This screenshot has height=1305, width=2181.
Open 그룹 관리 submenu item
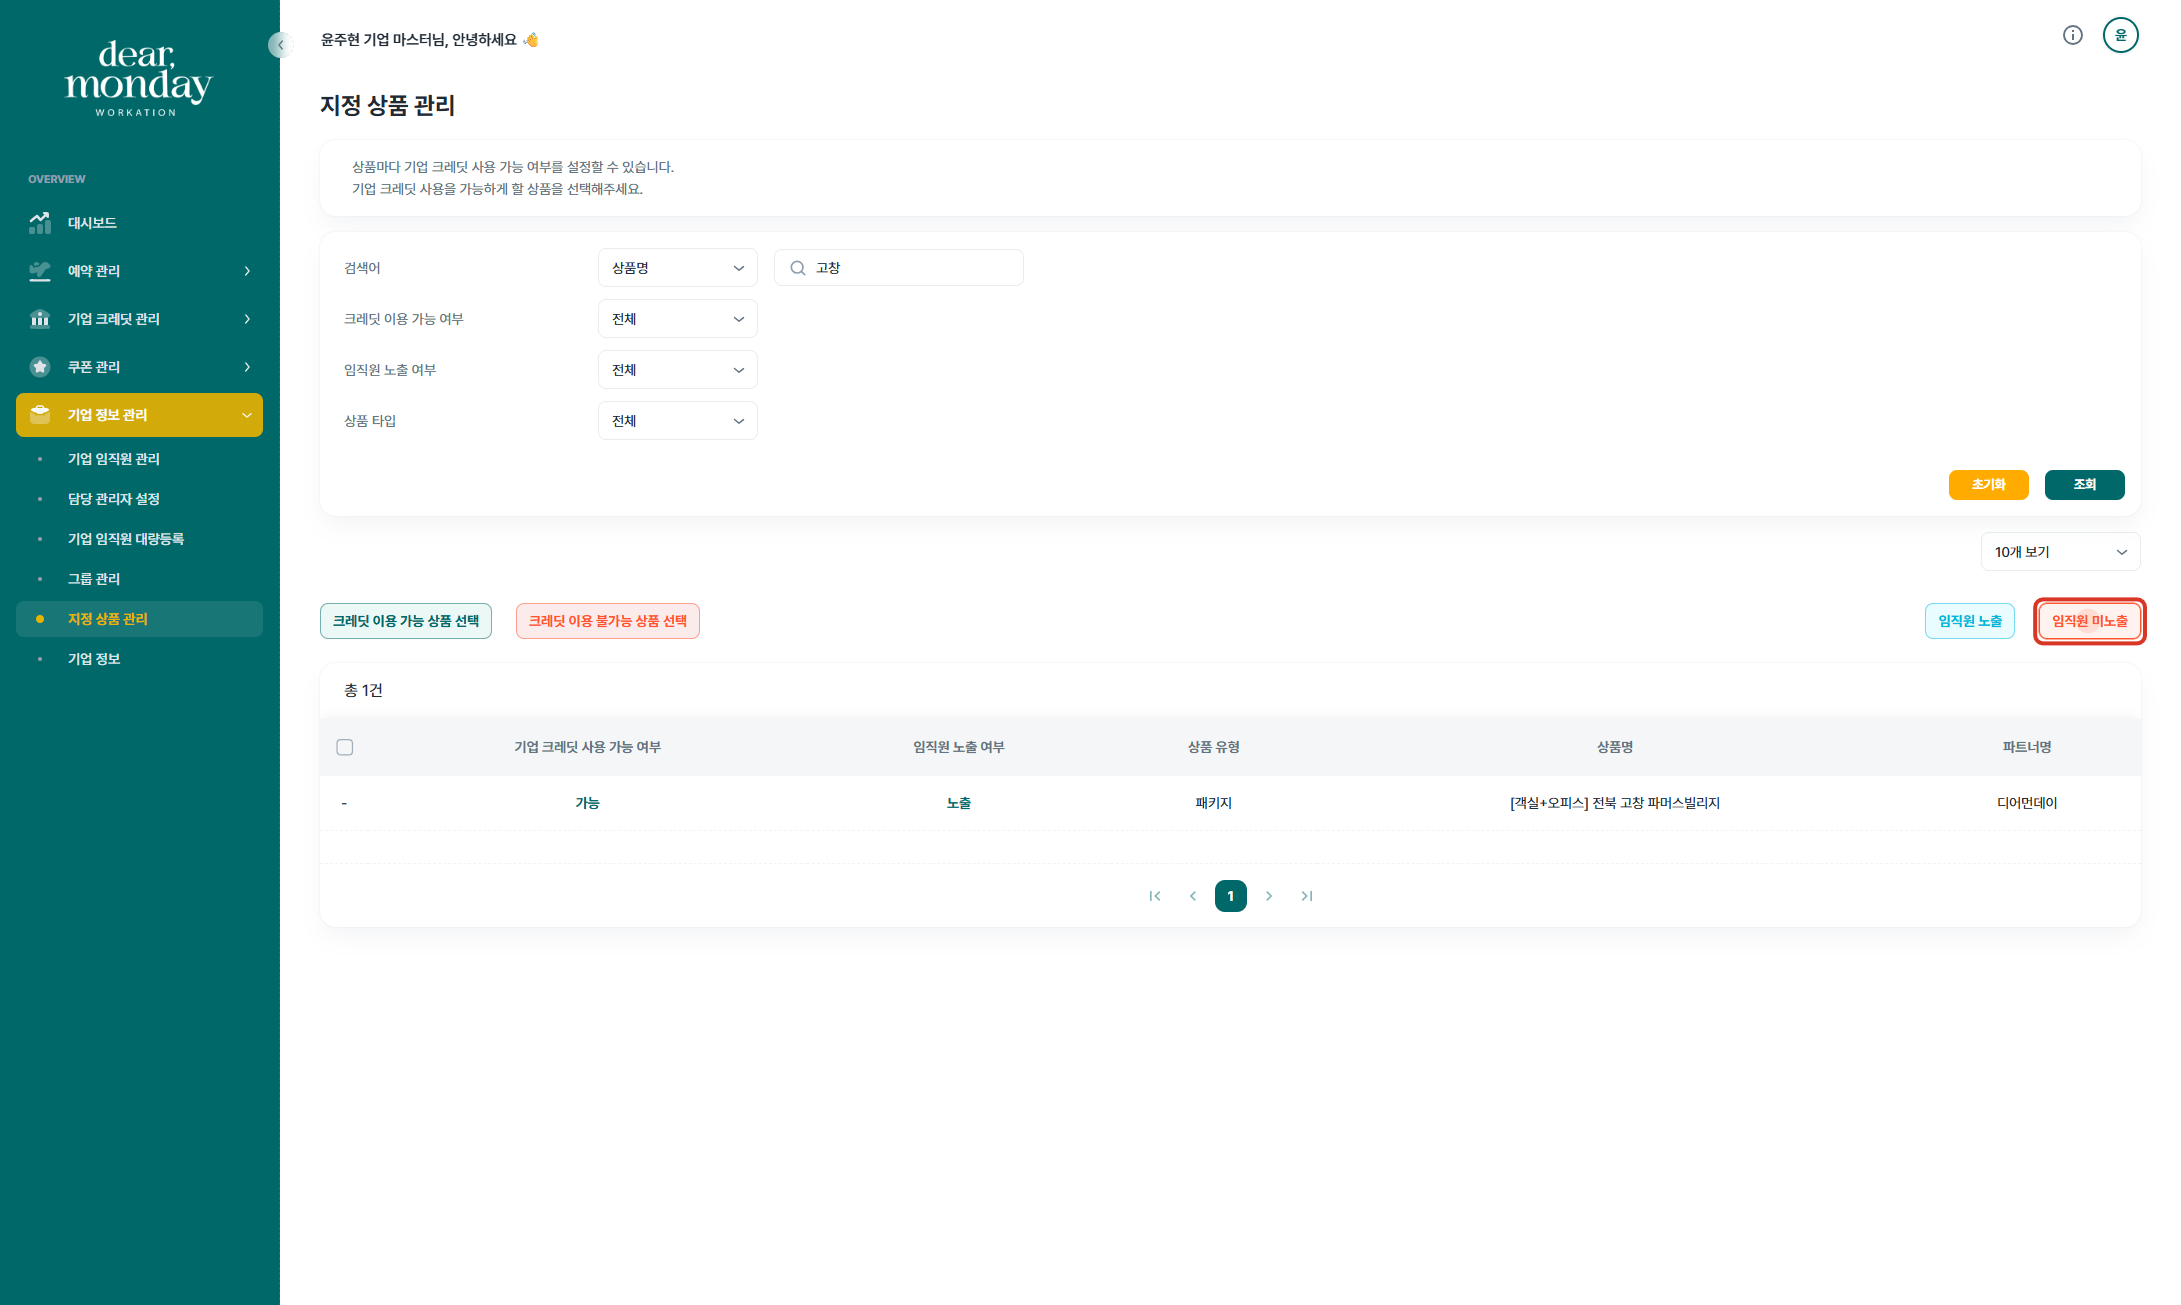click(x=94, y=579)
